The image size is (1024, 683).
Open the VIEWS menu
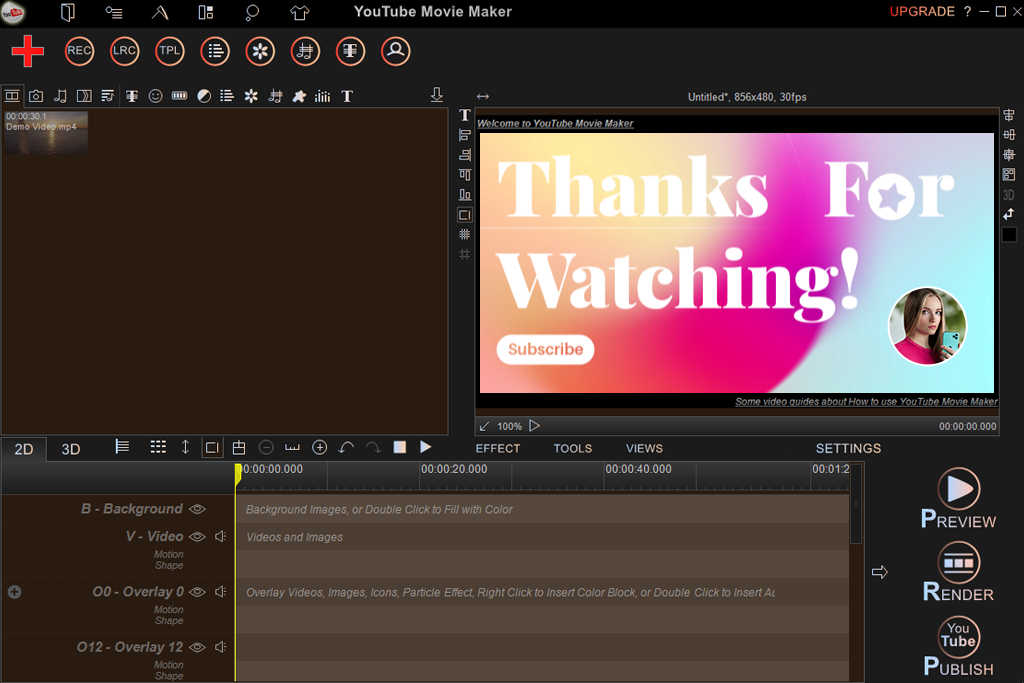(x=644, y=449)
